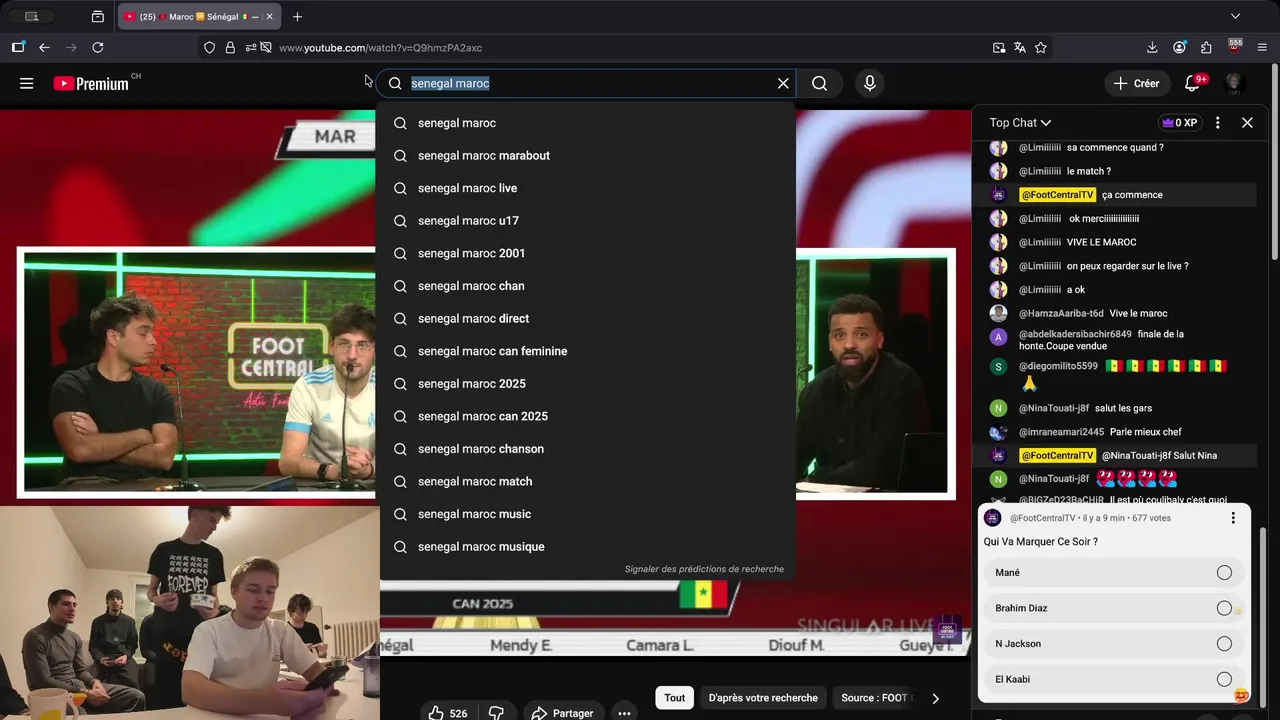The height and width of the screenshot is (720, 1280).
Task: Select suggestion "senegal maroc 2001"
Action: pos(587,253)
